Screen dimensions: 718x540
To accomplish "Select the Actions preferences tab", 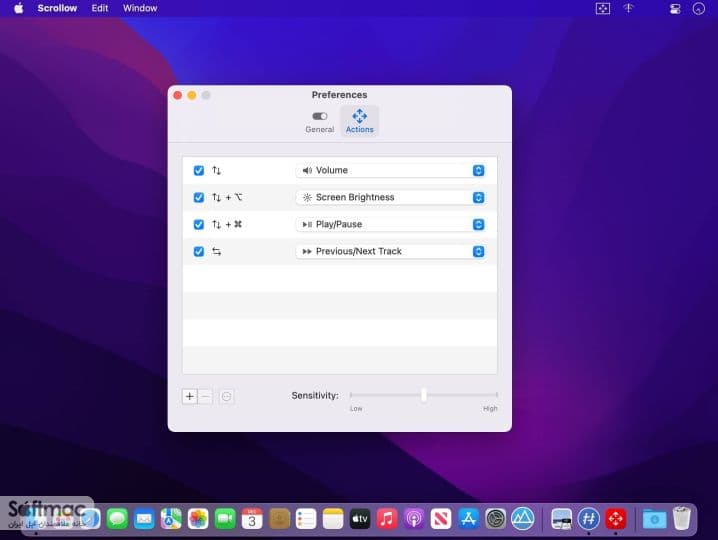I will (359, 121).
